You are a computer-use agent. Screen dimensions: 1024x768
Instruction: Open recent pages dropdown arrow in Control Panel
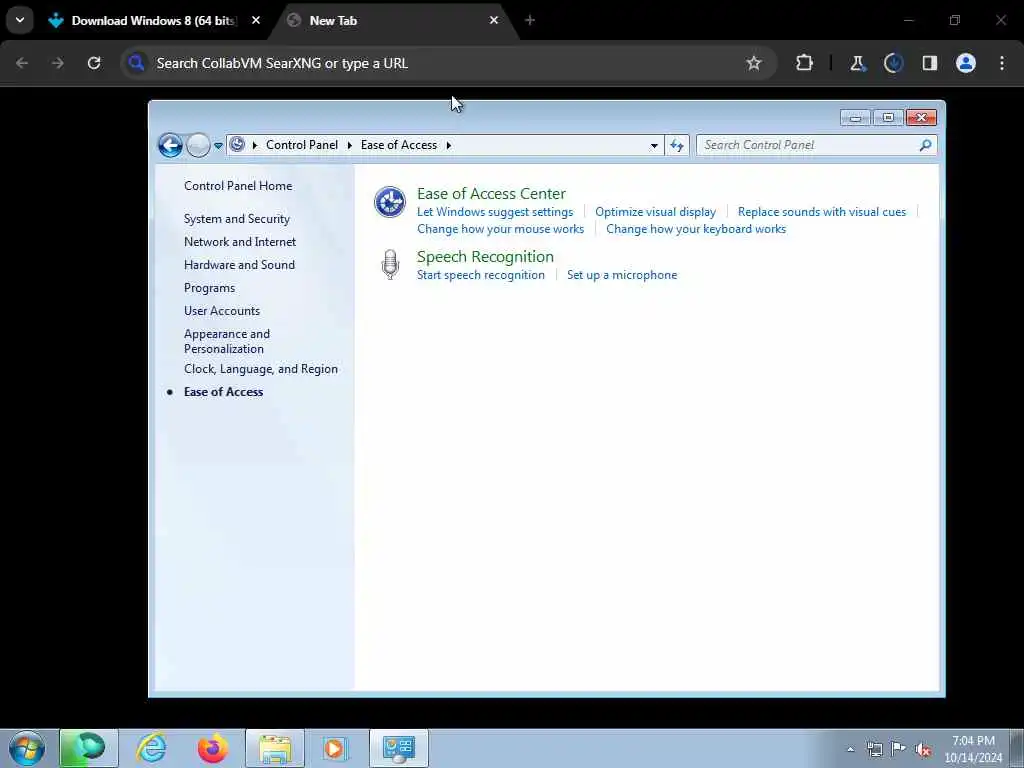pos(218,146)
